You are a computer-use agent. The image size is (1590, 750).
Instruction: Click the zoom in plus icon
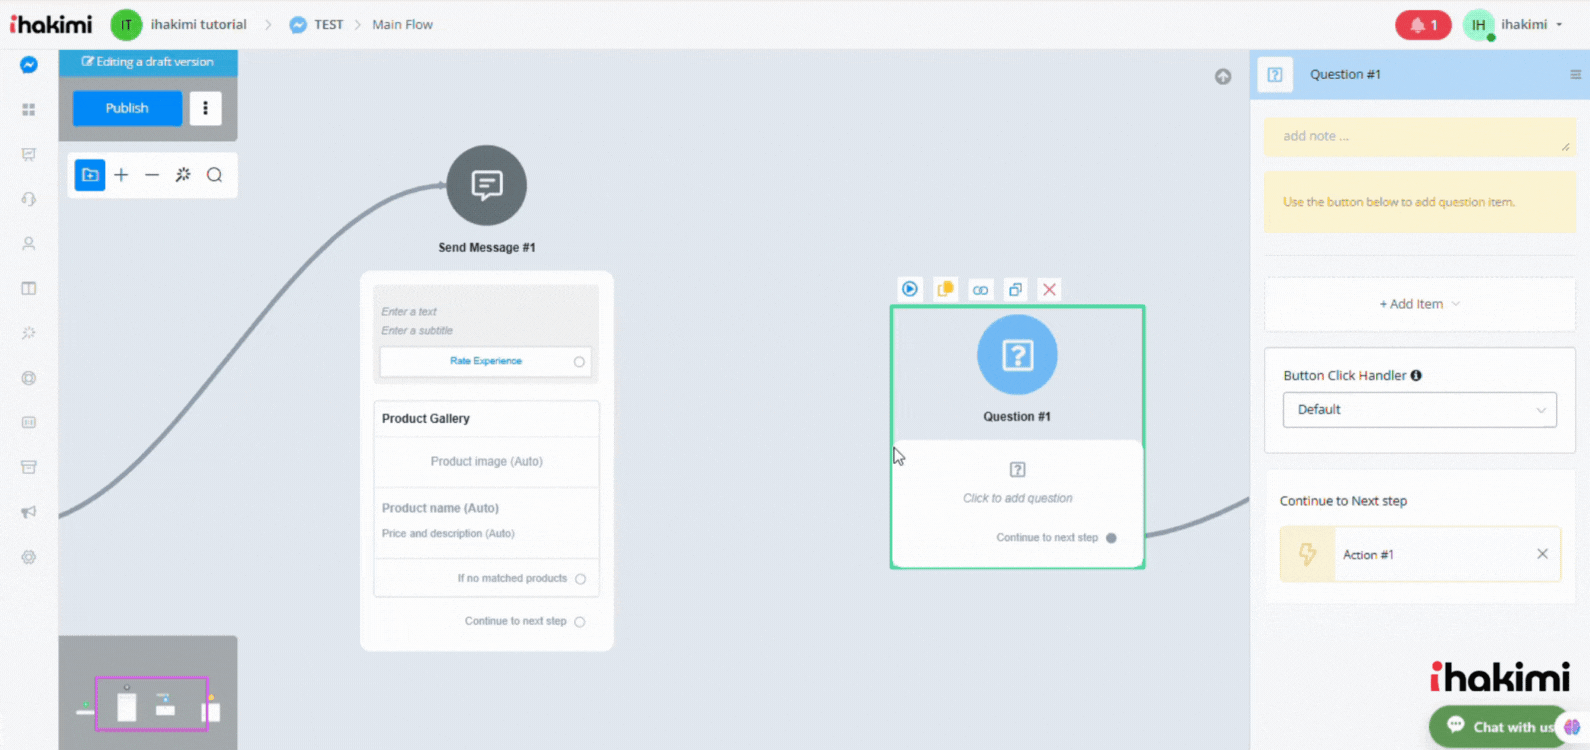click(121, 175)
